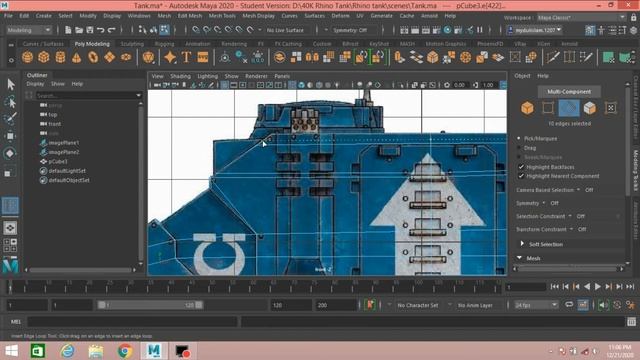Click the redo arrow icon
Image resolution: width=640 pixels, height=360 pixels.
coord(111,30)
